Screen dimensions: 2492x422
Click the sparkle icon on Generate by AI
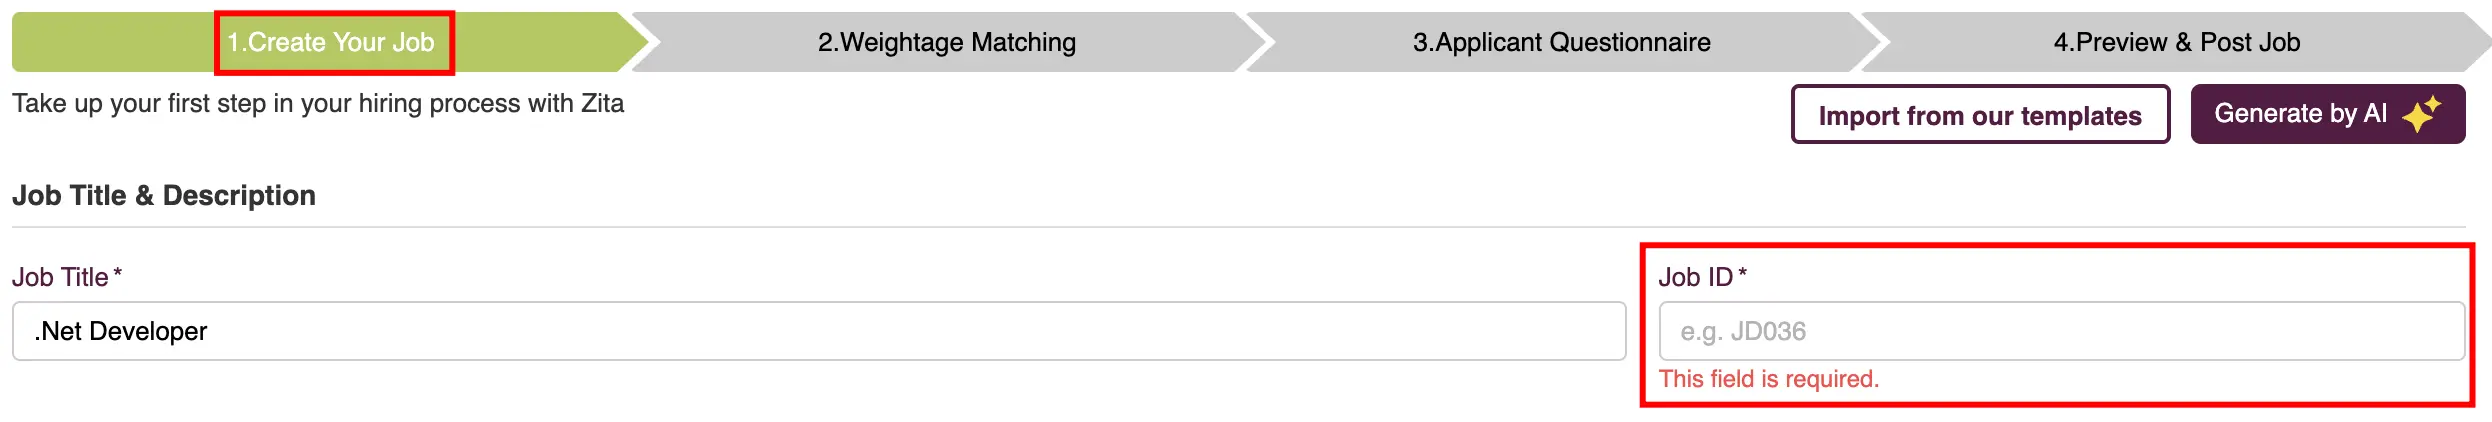coord(2421,114)
